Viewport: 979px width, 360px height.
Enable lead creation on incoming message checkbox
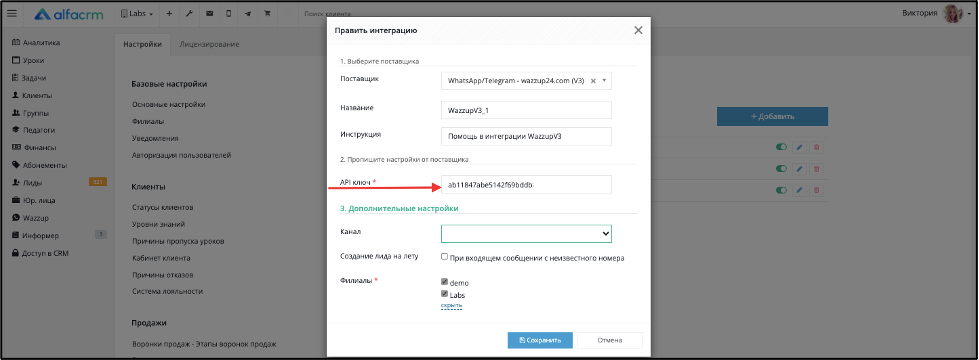tap(444, 256)
